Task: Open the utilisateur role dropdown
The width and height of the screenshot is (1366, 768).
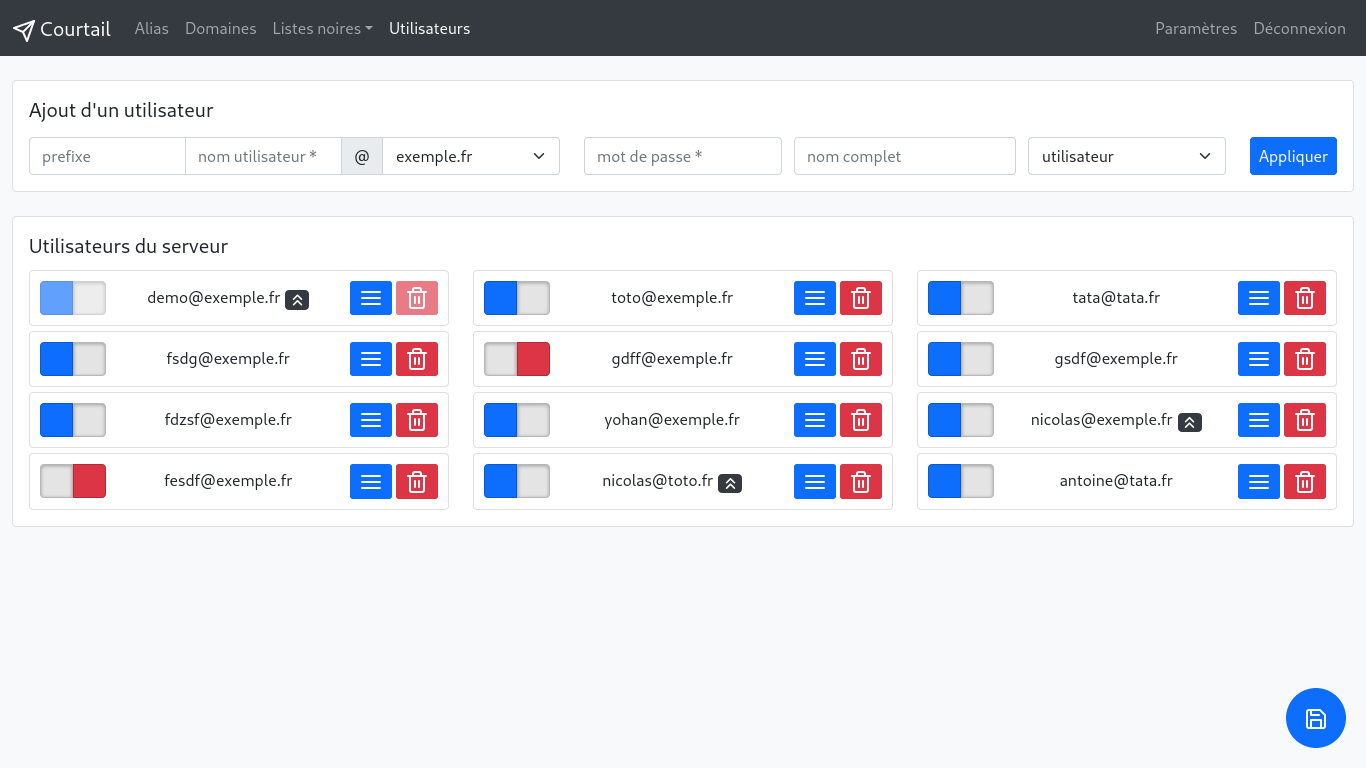Action: point(1127,156)
